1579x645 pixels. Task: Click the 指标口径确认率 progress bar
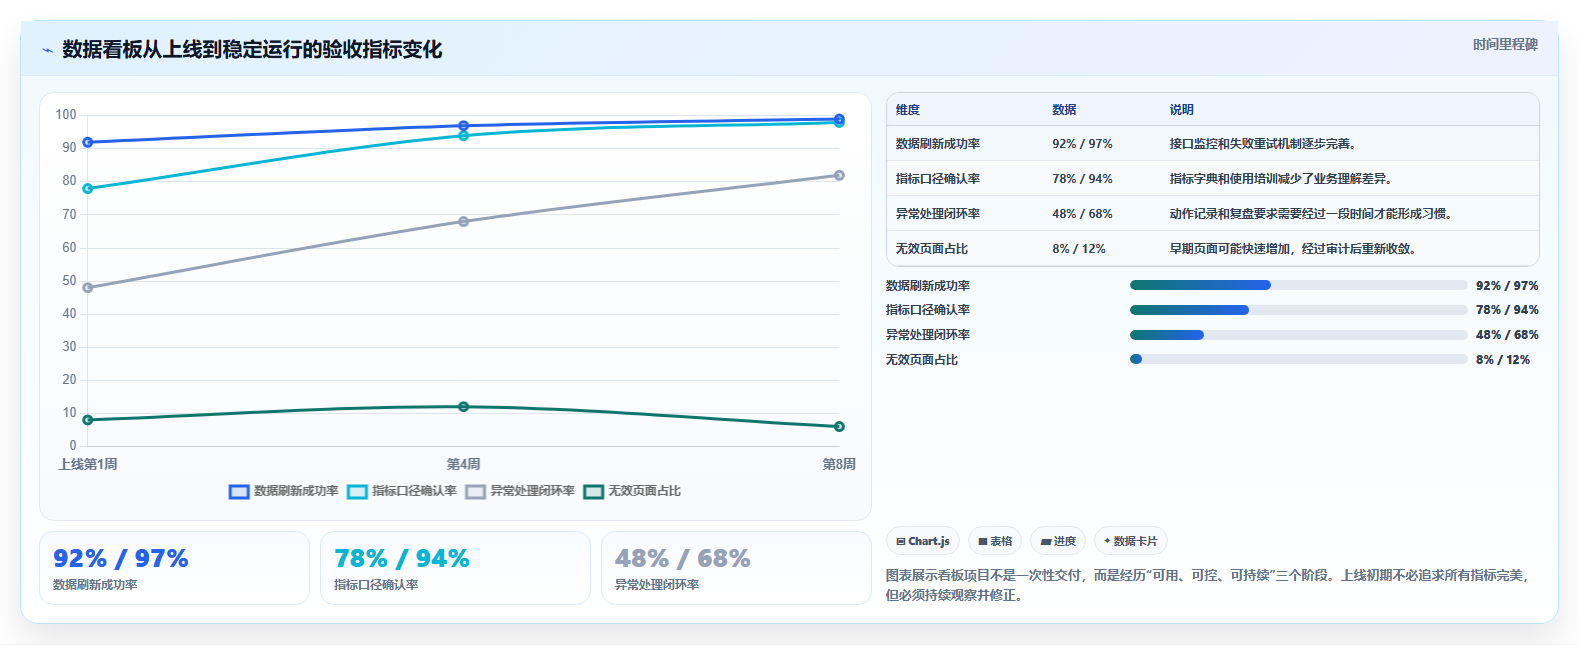click(x=1298, y=310)
